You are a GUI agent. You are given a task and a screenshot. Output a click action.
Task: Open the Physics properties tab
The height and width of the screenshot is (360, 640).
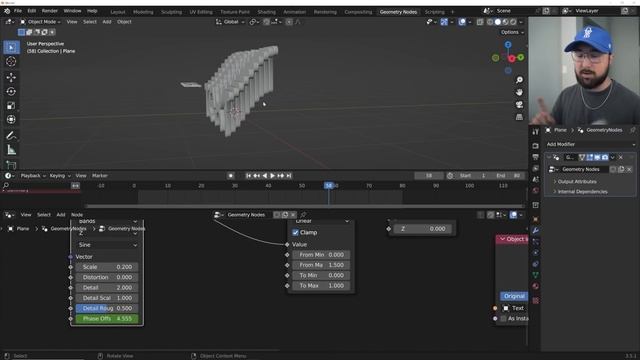536,253
